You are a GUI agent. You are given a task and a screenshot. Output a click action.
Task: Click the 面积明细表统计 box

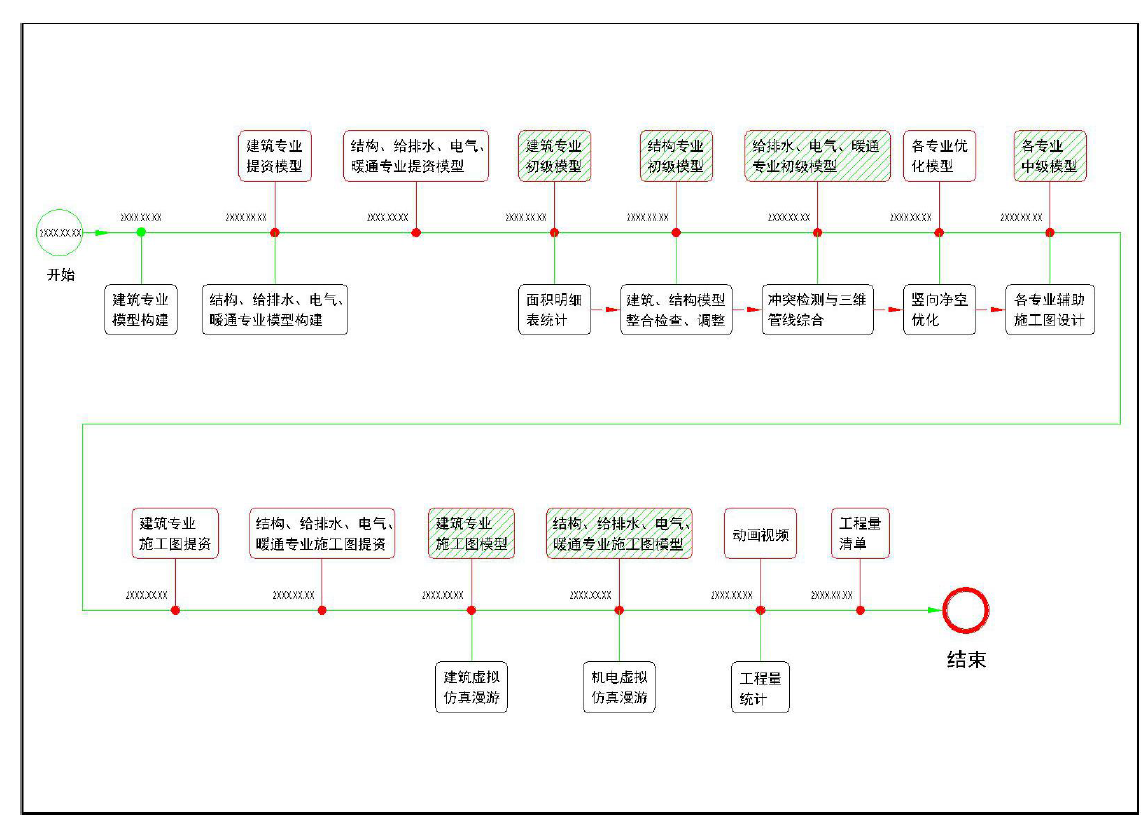tap(554, 309)
